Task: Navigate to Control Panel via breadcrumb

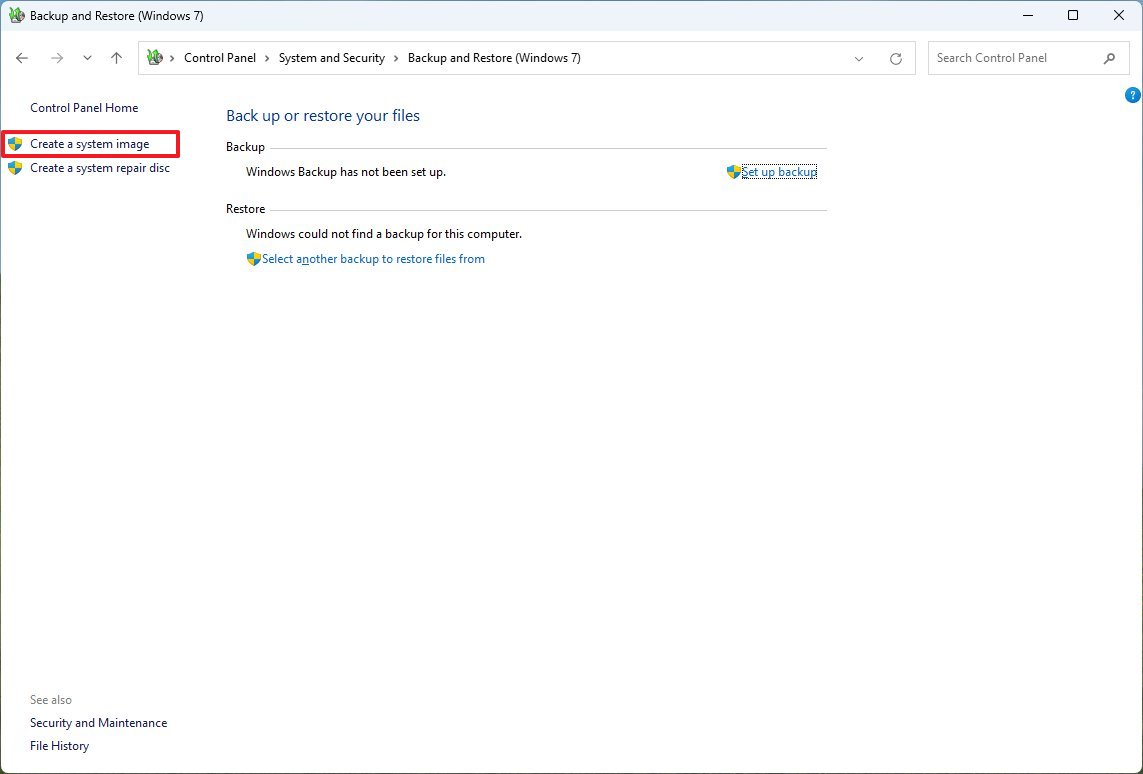Action: click(x=220, y=58)
